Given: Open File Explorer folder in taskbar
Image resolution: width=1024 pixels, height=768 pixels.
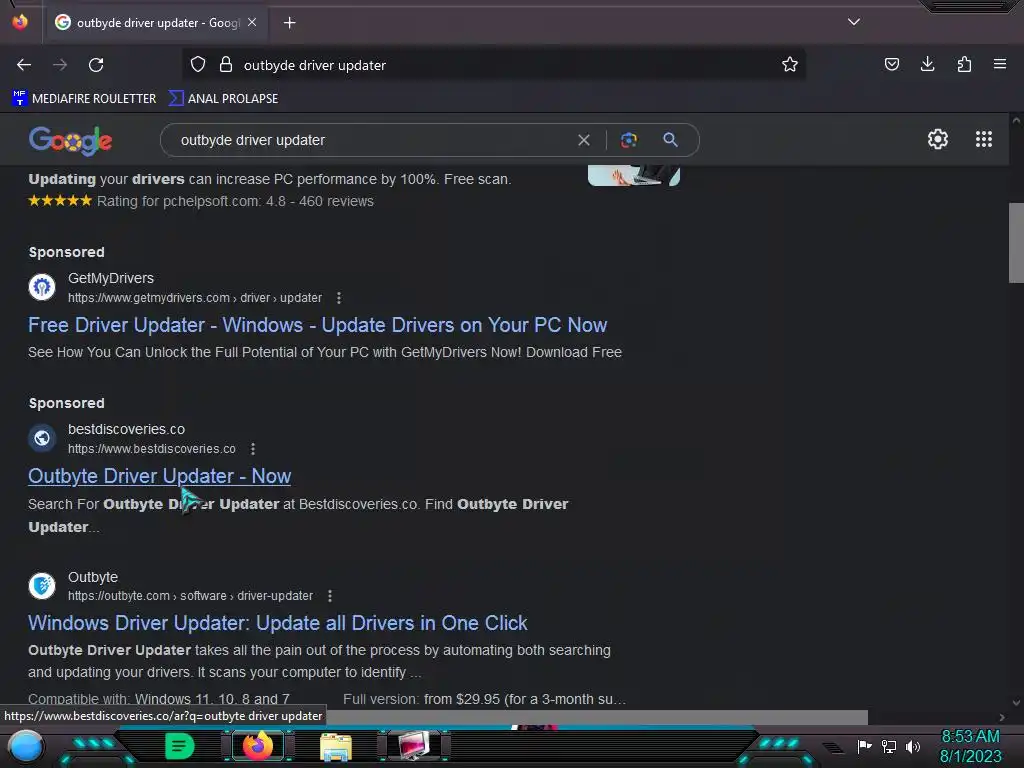Looking at the screenshot, I should pyautogui.click(x=336, y=746).
